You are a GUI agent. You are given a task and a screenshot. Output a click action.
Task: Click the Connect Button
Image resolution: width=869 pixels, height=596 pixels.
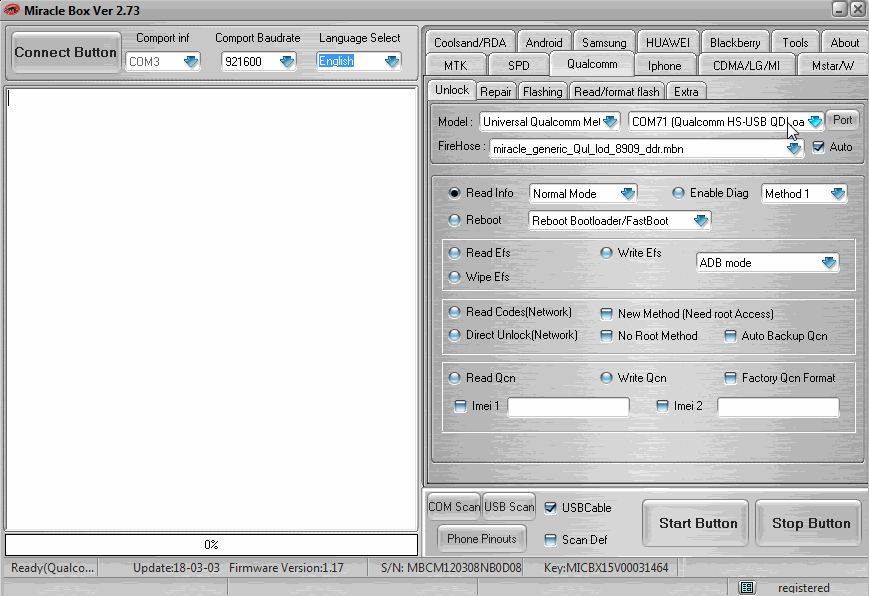[65, 53]
